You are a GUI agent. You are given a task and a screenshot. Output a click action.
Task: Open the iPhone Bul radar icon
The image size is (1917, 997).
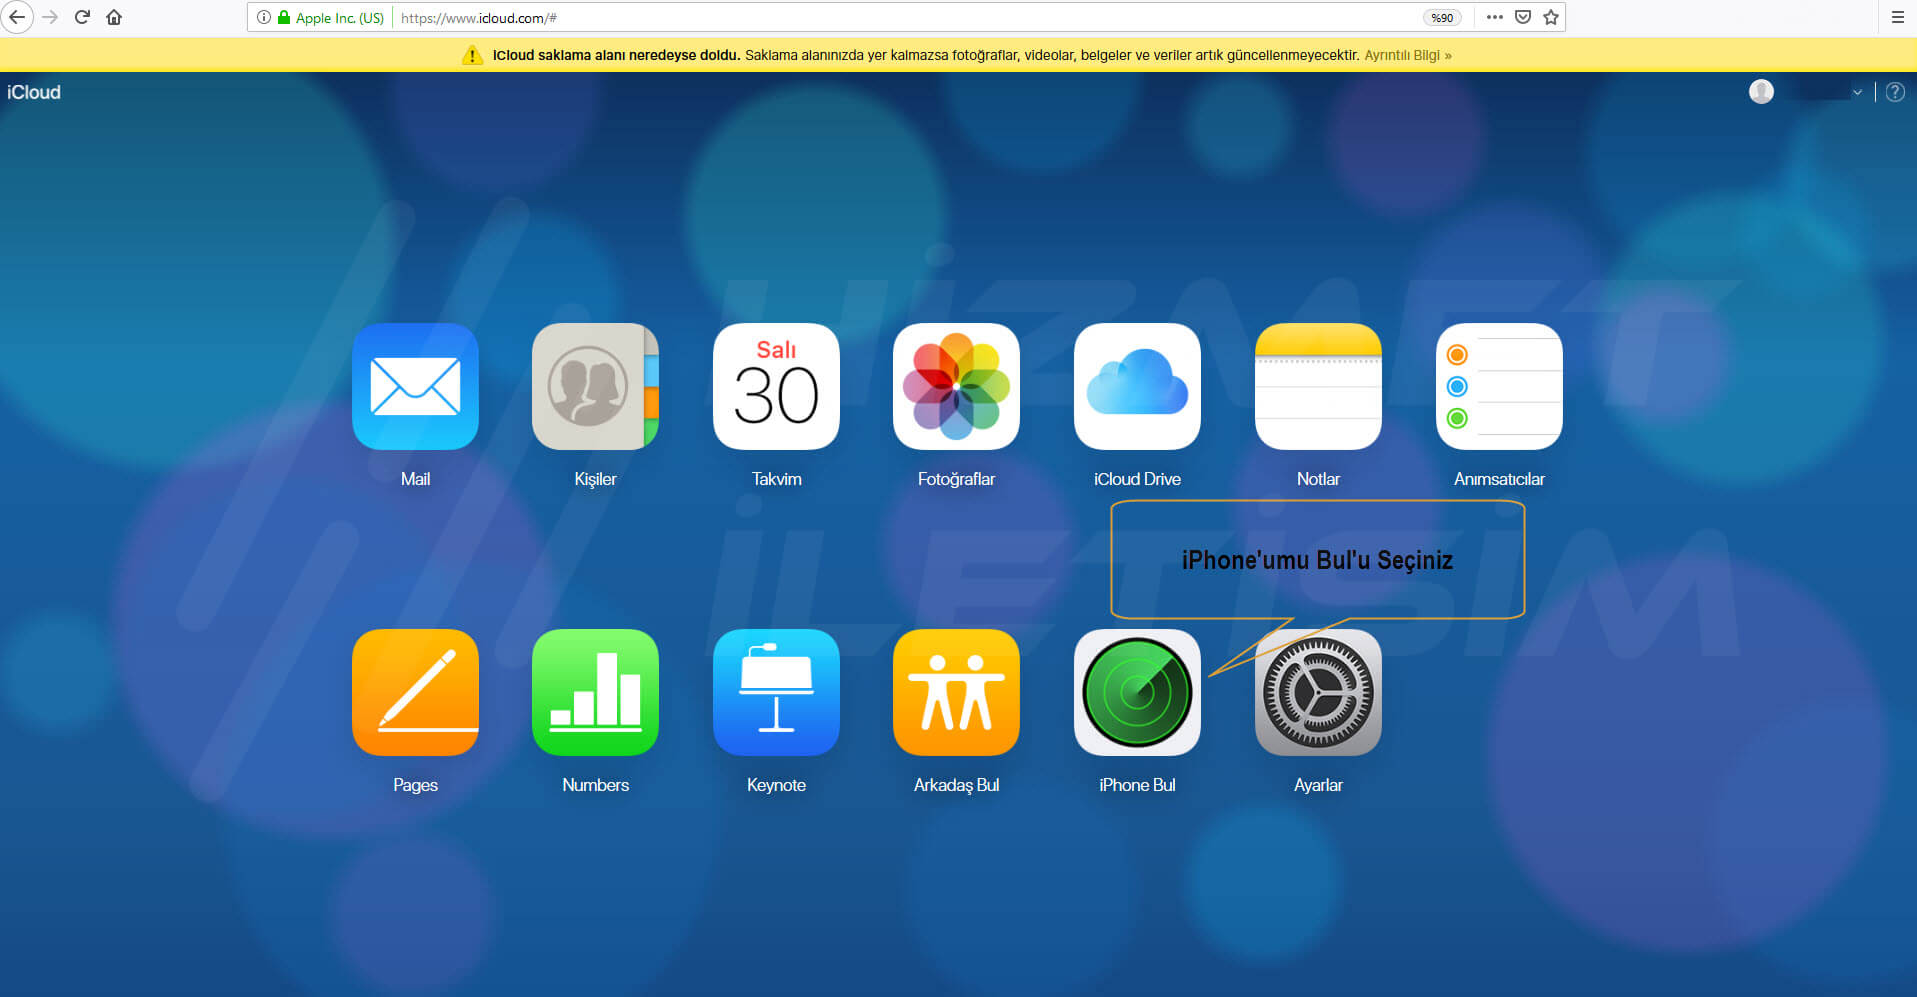(1137, 692)
